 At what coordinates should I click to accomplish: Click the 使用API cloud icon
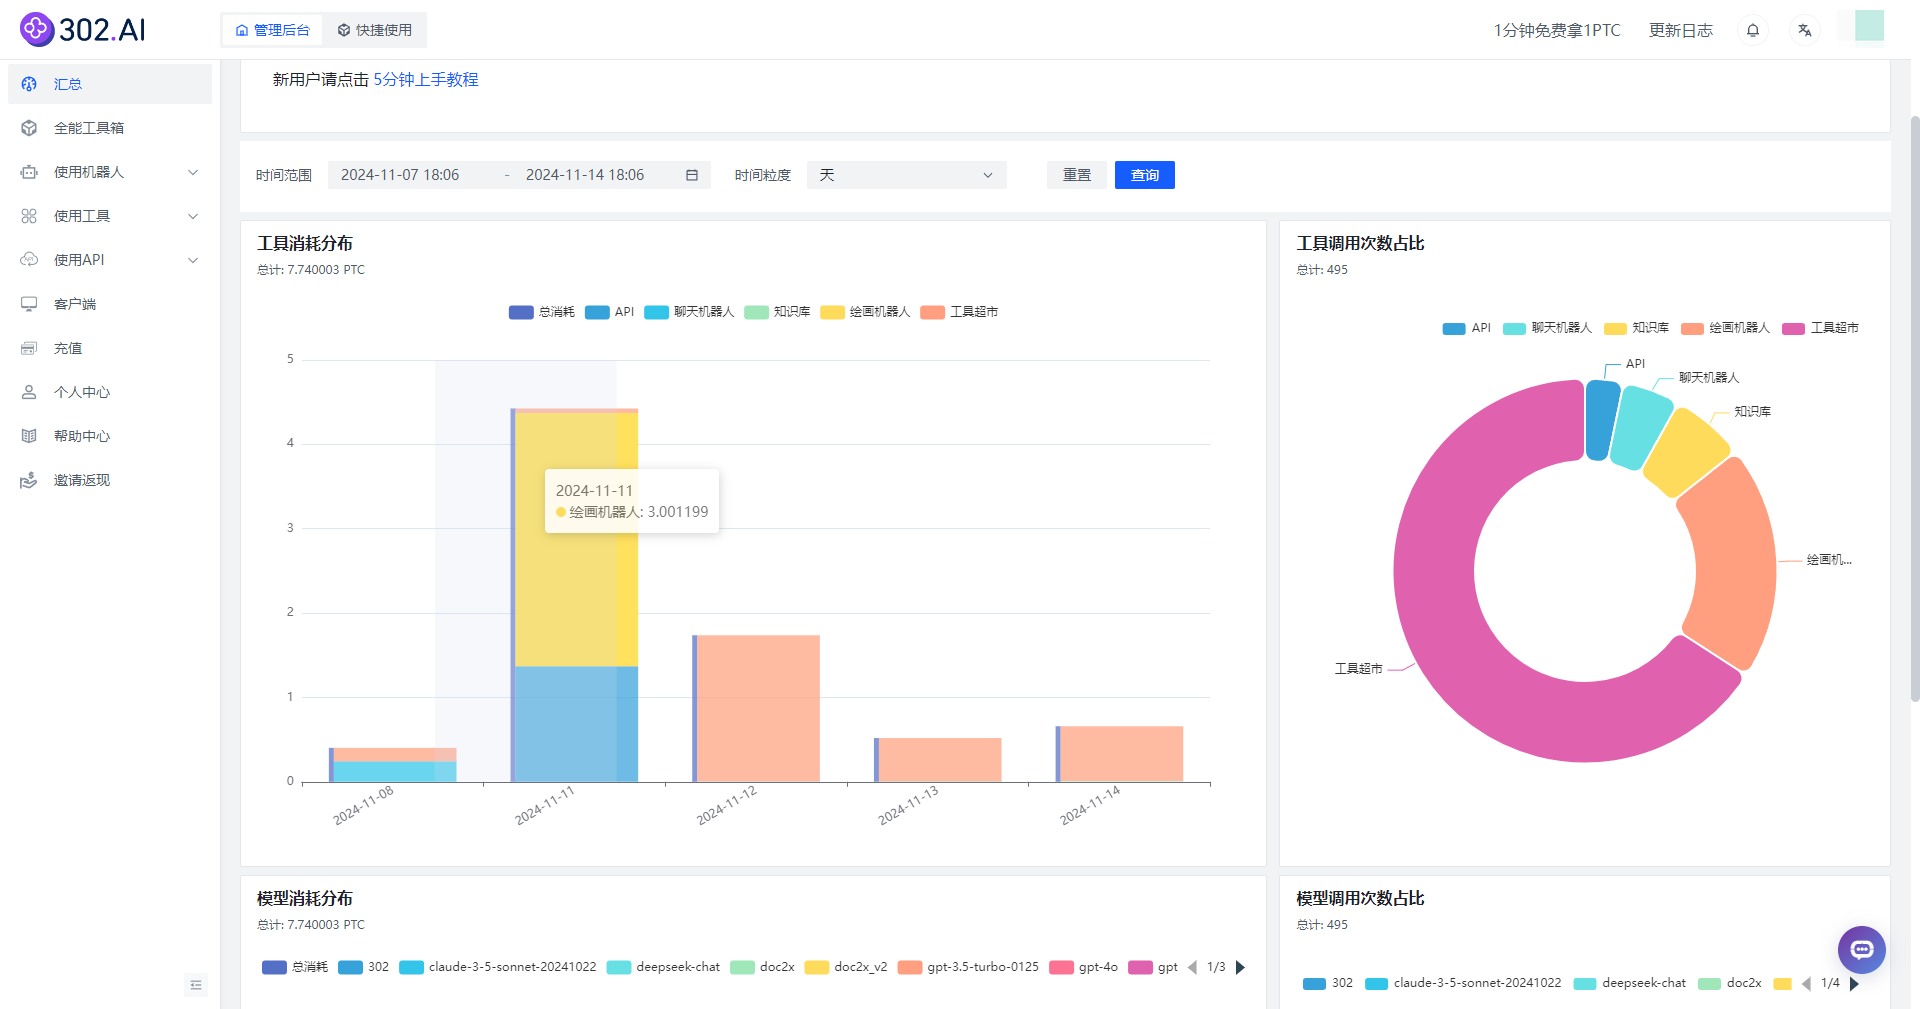(x=29, y=260)
